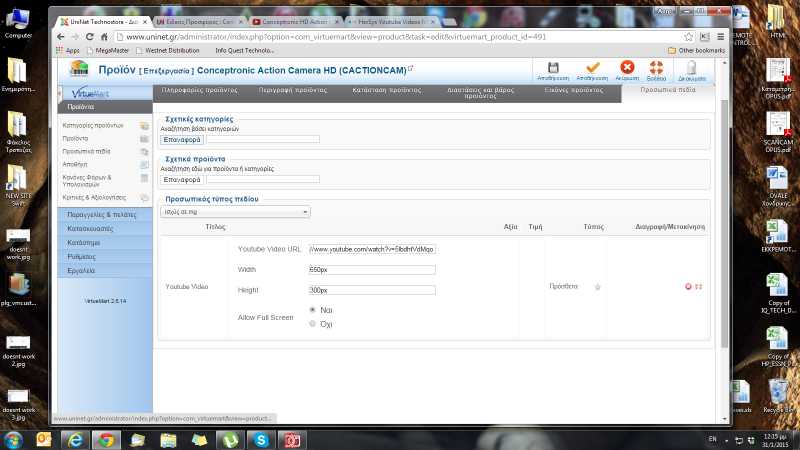Click the Προσωπικά πεδία sidebar icon
The height and width of the screenshot is (450, 800).
(144, 152)
